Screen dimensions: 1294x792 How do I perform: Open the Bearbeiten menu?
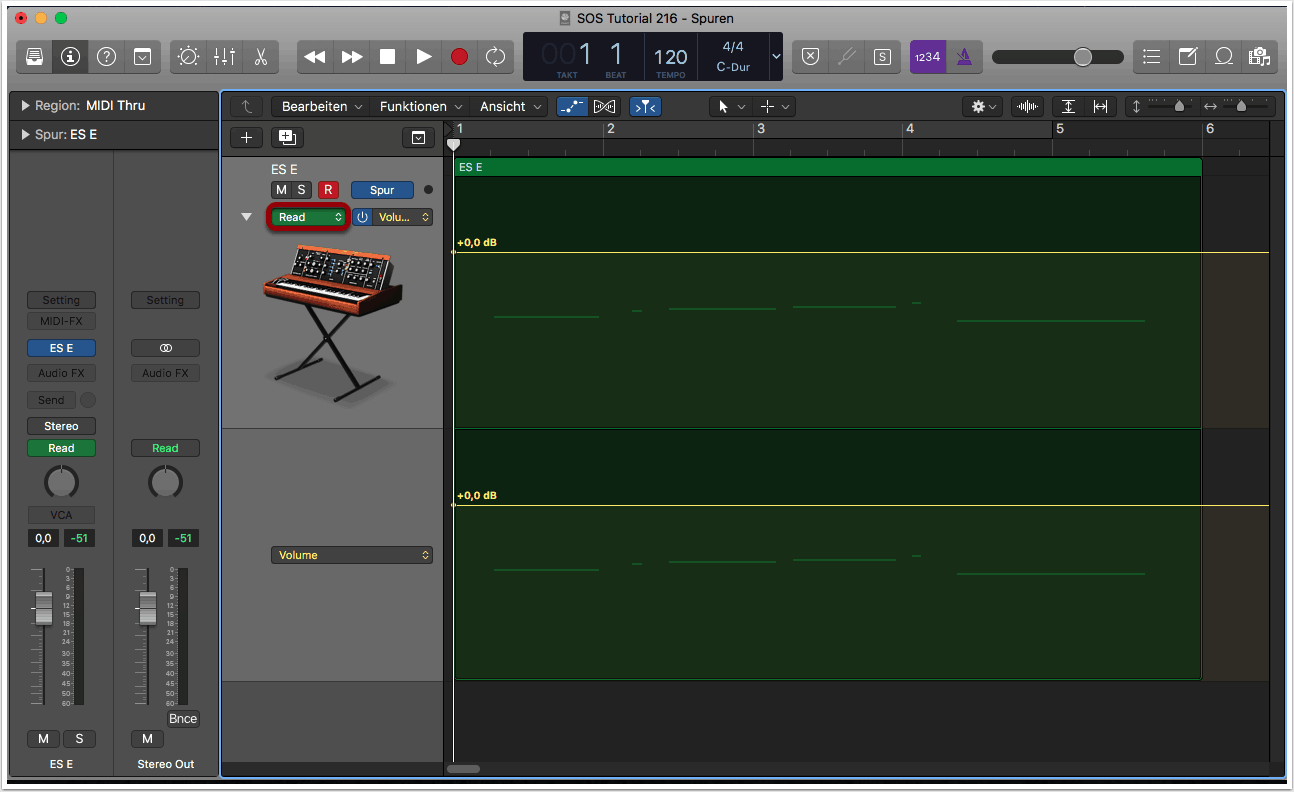(x=322, y=106)
